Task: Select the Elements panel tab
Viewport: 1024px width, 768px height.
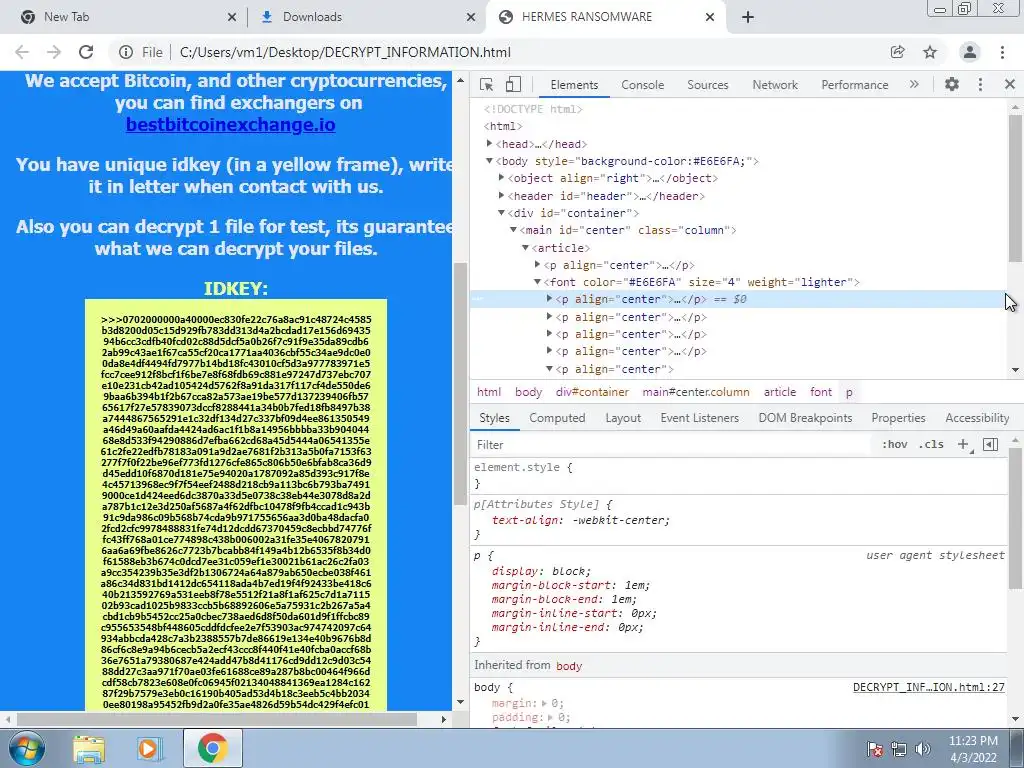Action: pos(574,84)
